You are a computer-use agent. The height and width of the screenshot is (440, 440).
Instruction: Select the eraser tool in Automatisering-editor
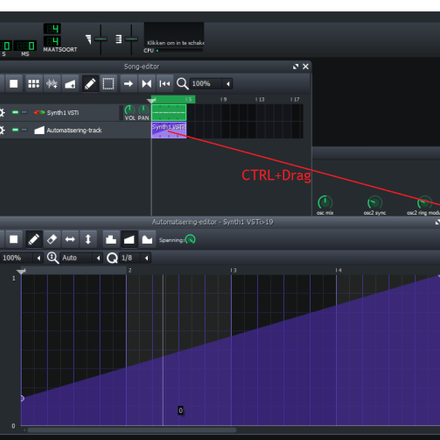point(52,239)
